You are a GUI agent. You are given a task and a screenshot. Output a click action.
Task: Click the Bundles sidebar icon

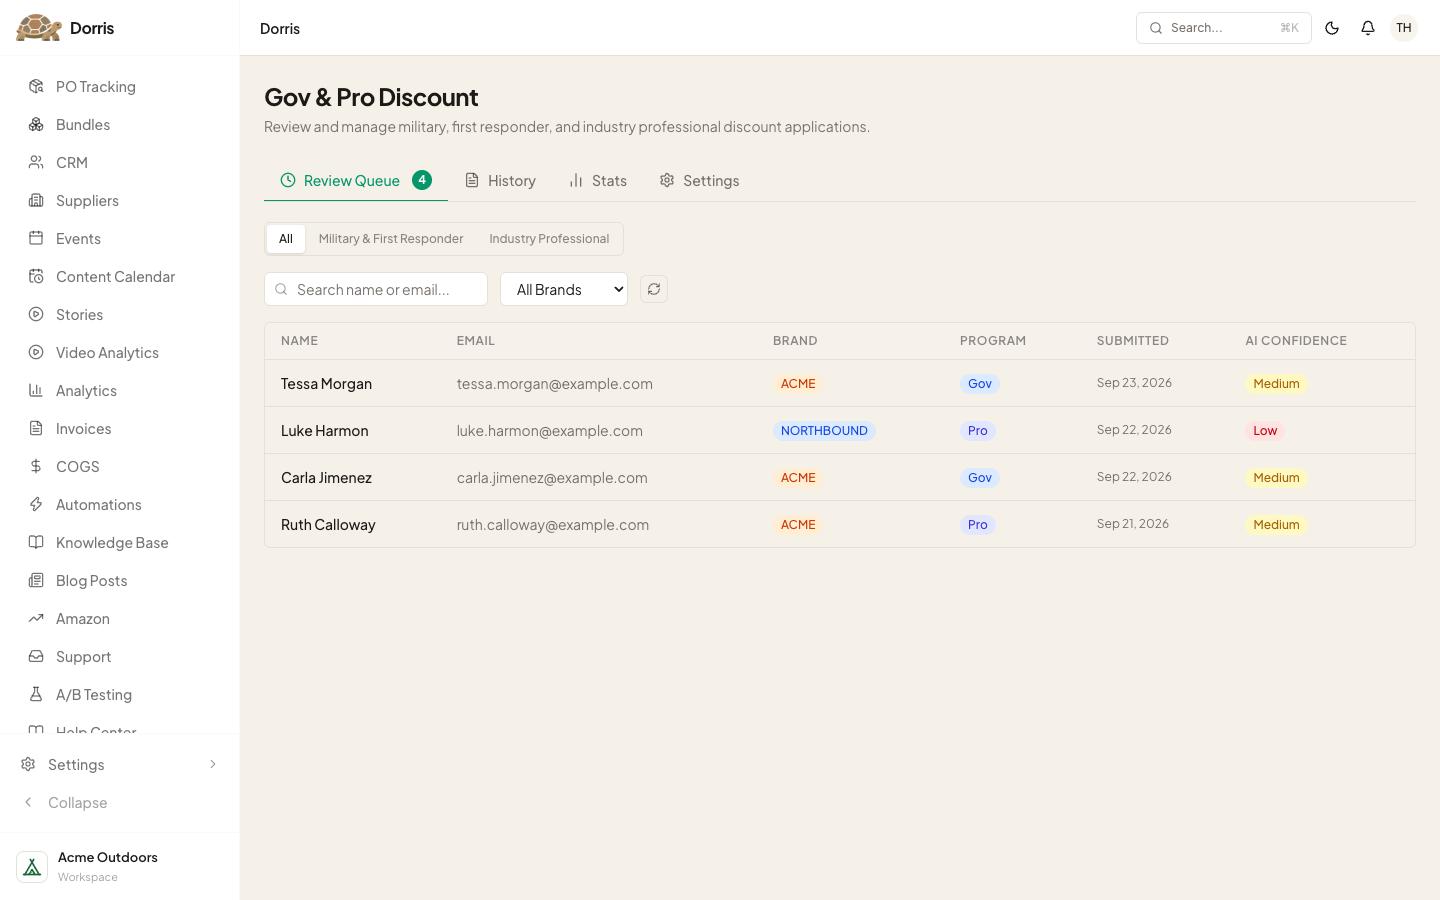pyautogui.click(x=36, y=125)
